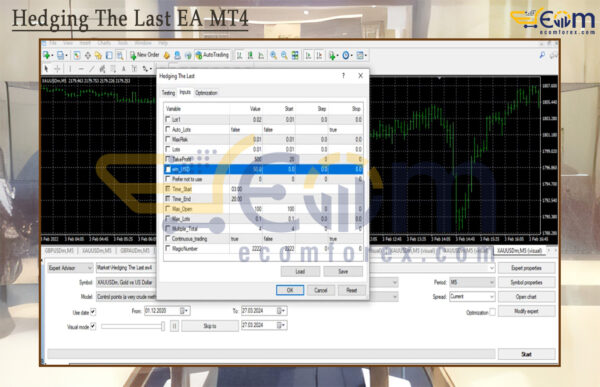Open the To date calendar dropdown

(281, 311)
